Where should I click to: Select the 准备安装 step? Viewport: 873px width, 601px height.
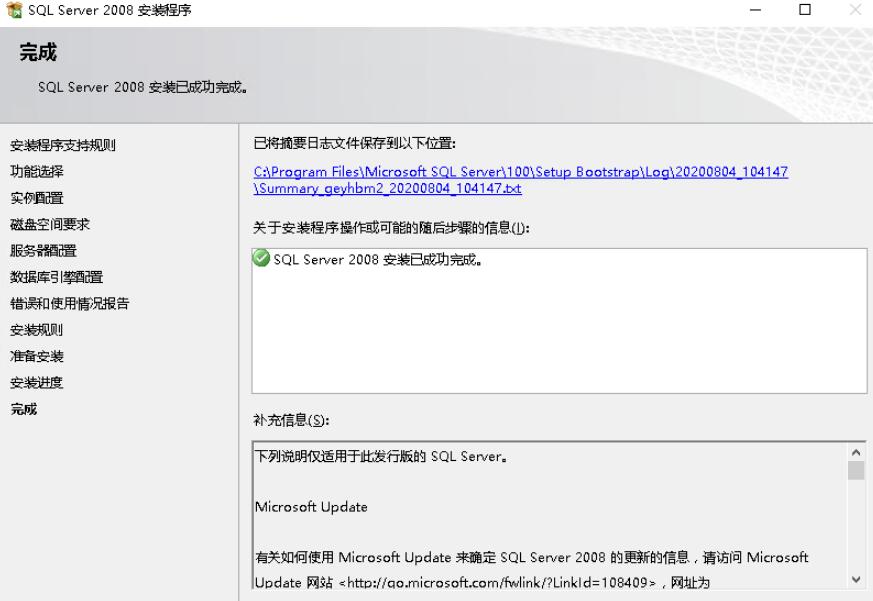click(37, 356)
